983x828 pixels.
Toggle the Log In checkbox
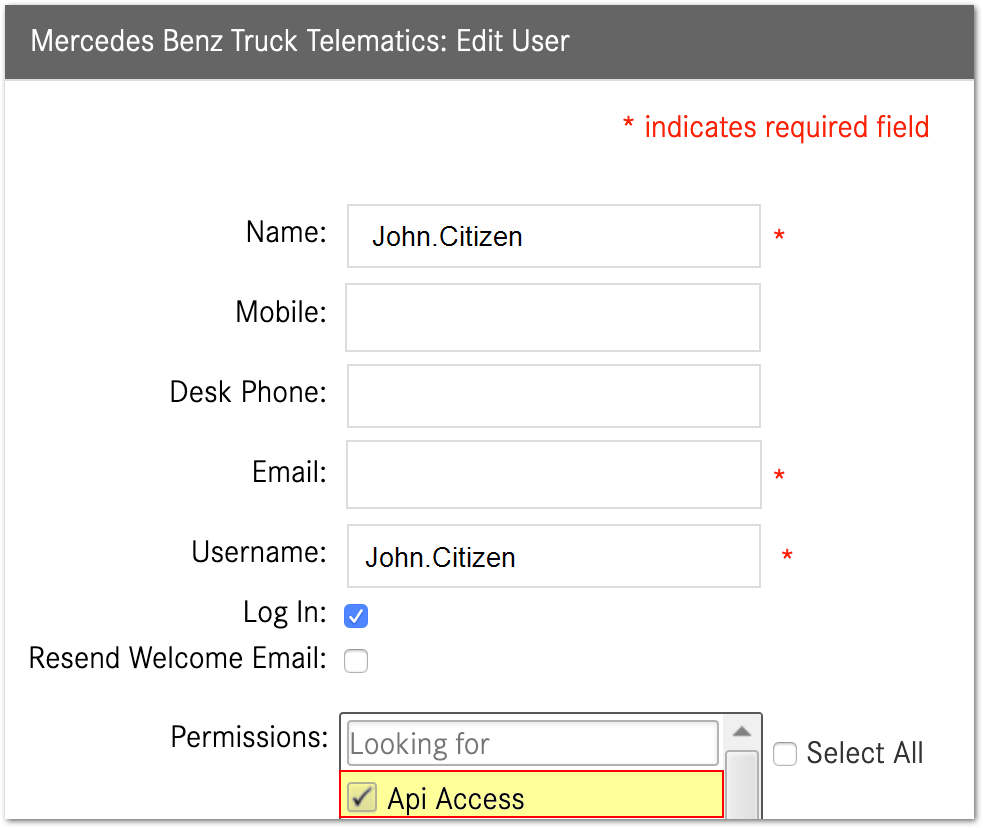[x=356, y=616]
